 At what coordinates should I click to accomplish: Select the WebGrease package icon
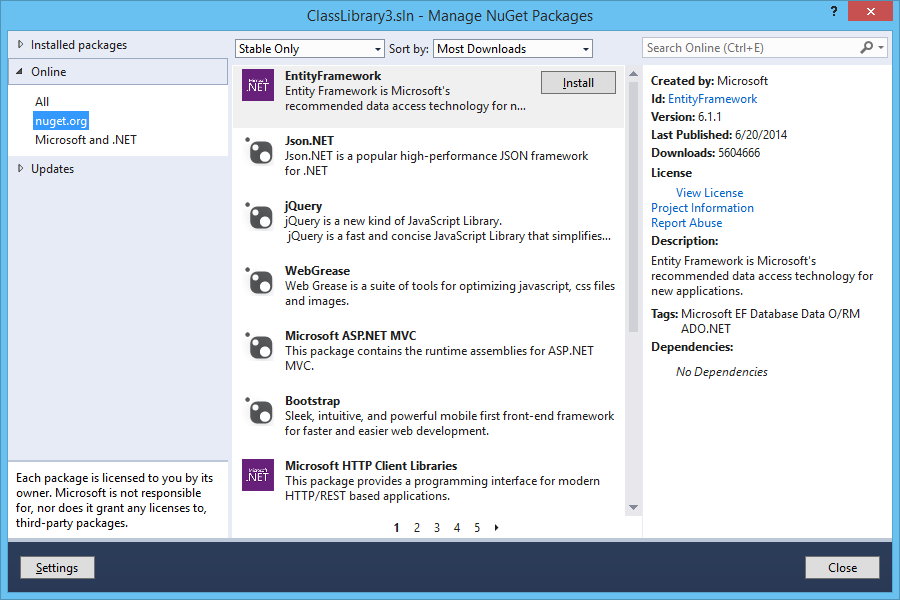pyautogui.click(x=260, y=279)
